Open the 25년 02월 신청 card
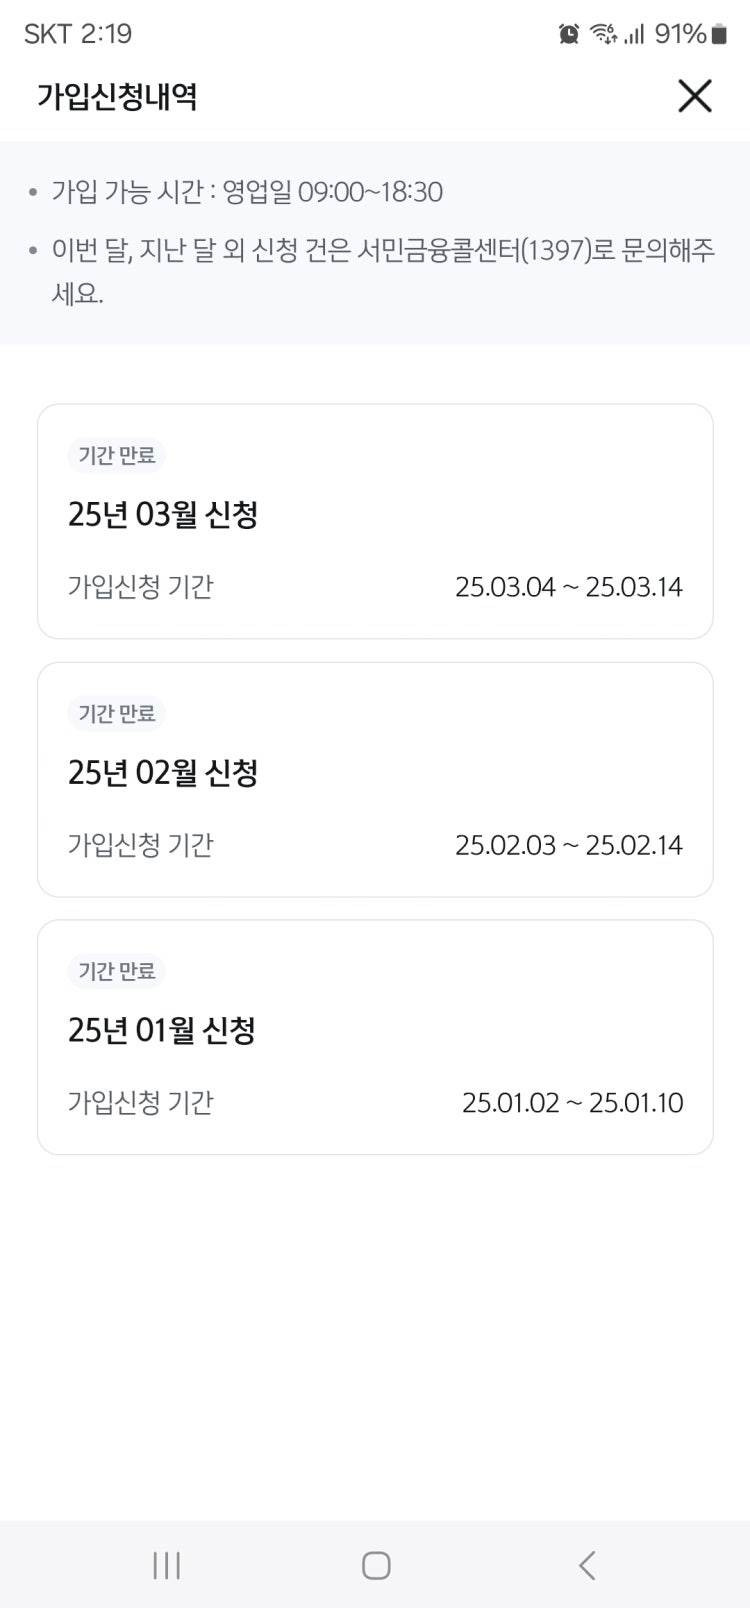The width and height of the screenshot is (750, 1608). (x=375, y=779)
